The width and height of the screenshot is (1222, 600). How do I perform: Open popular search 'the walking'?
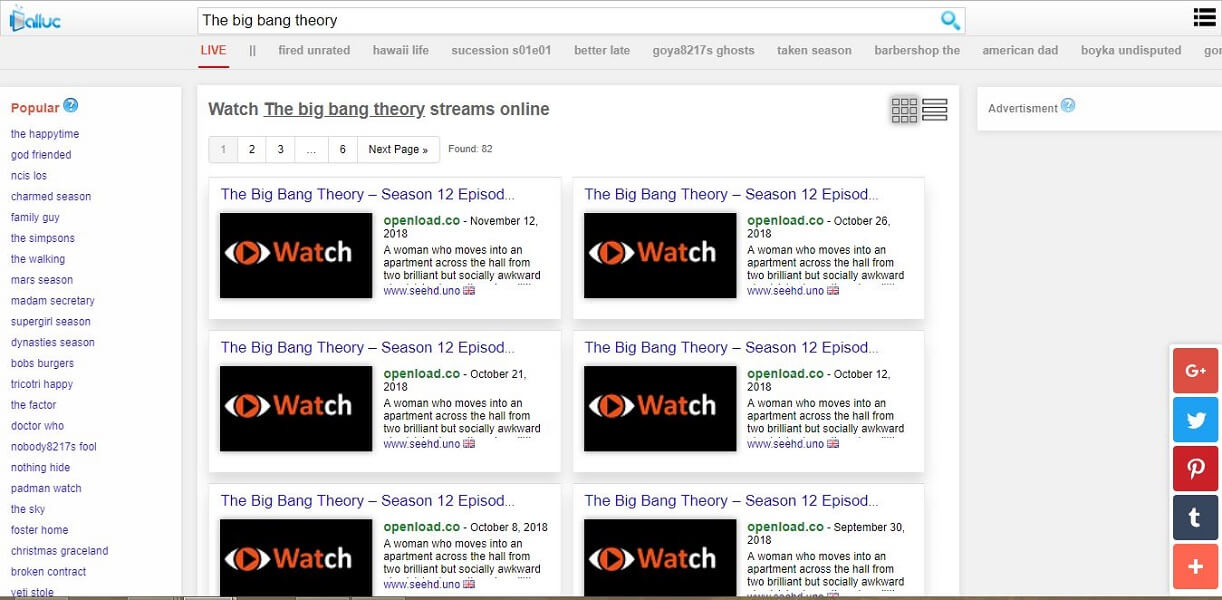(x=38, y=259)
